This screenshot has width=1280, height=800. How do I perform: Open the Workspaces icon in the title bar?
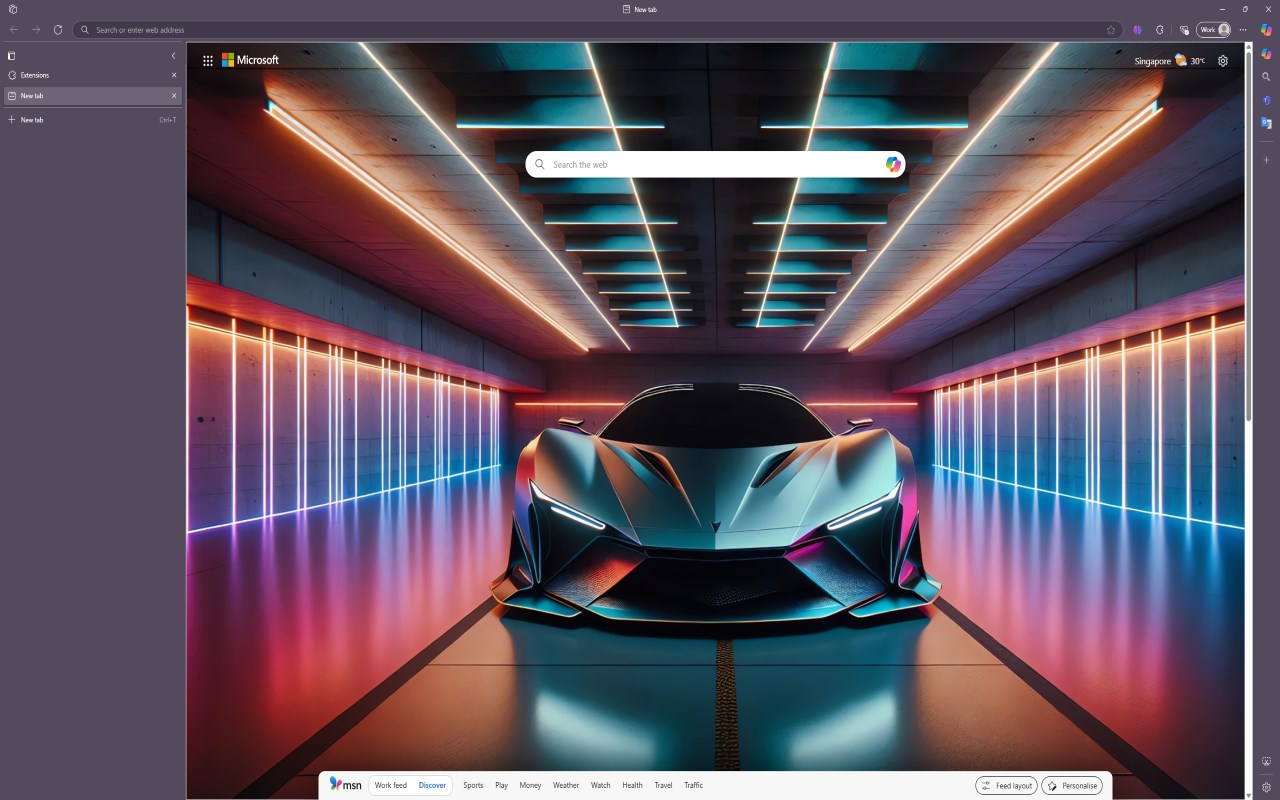pyautogui.click(x=13, y=9)
